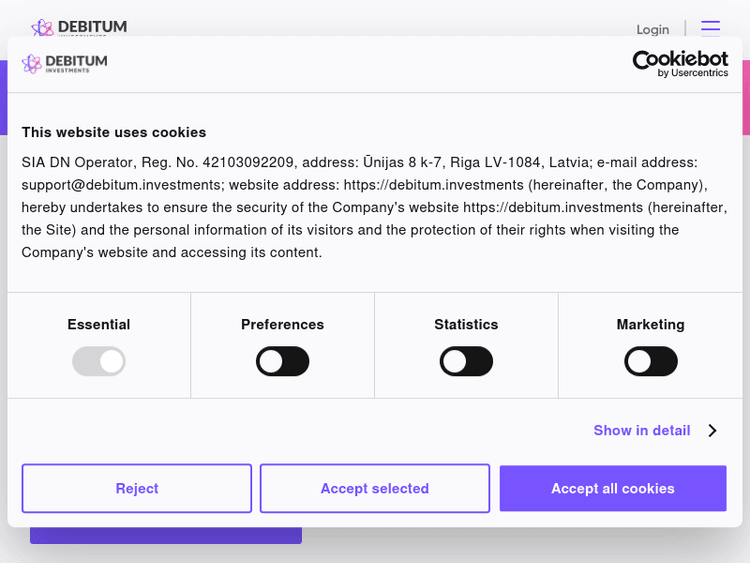Enable the Preferences cookies switch
Screen dimensions: 750x563
point(283,361)
